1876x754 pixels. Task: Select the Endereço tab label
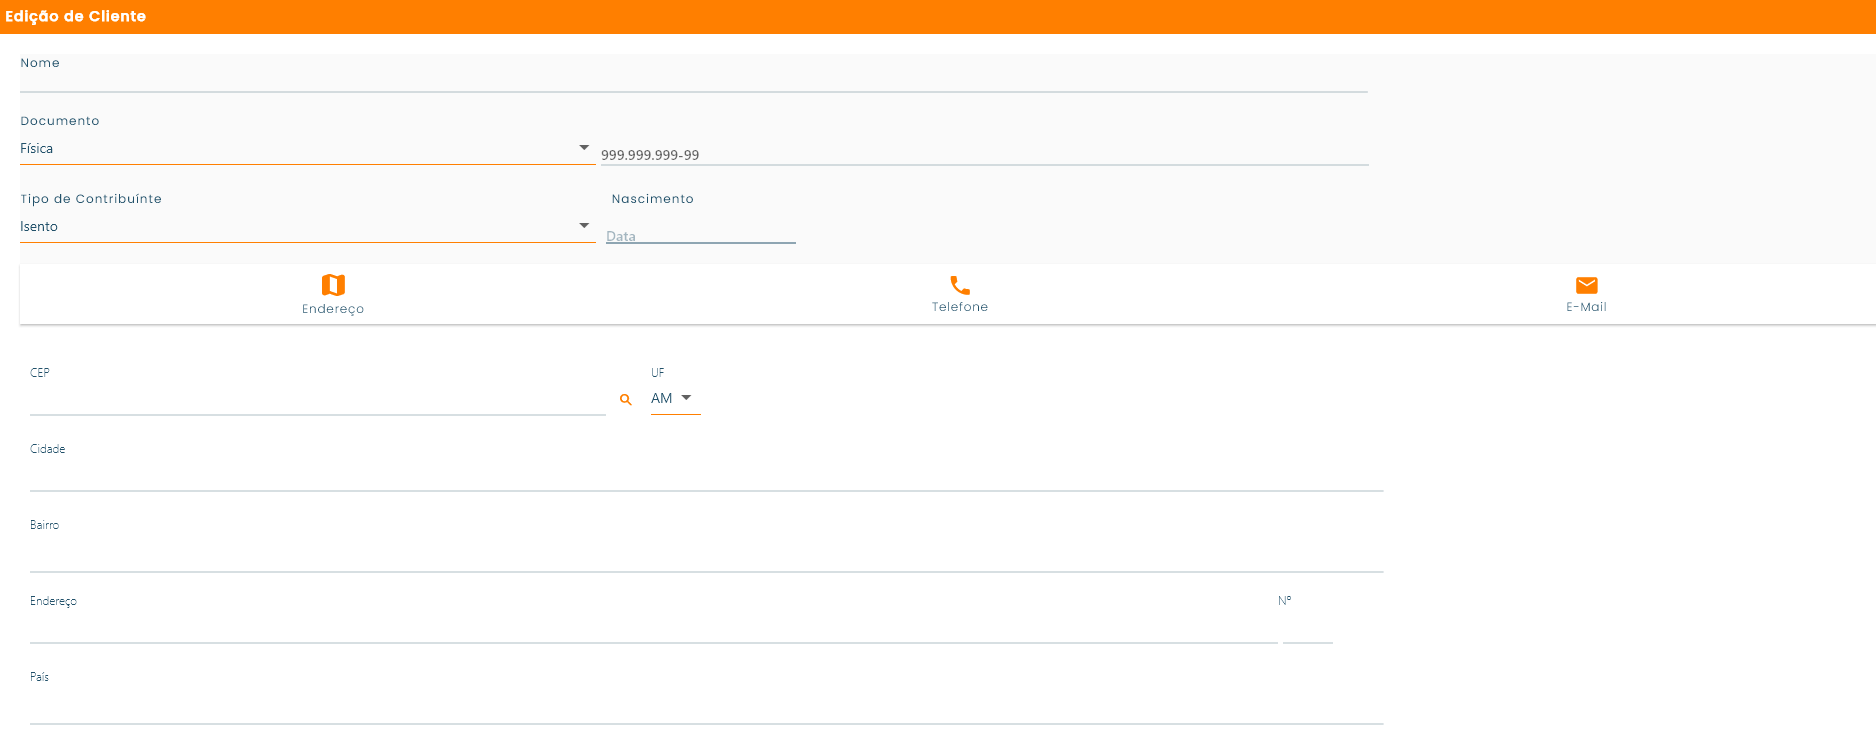click(x=333, y=309)
